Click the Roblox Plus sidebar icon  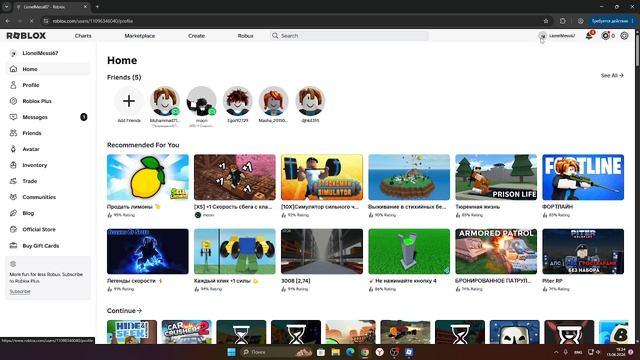(x=13, y=101)
